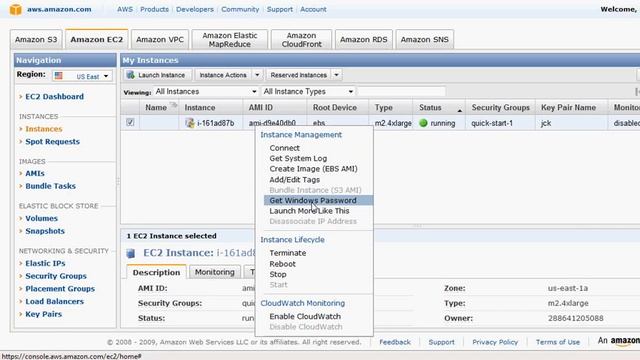Choose Launch More Like This
The image size is (640, 360).
pyautogui.click(x=309, y=211)
